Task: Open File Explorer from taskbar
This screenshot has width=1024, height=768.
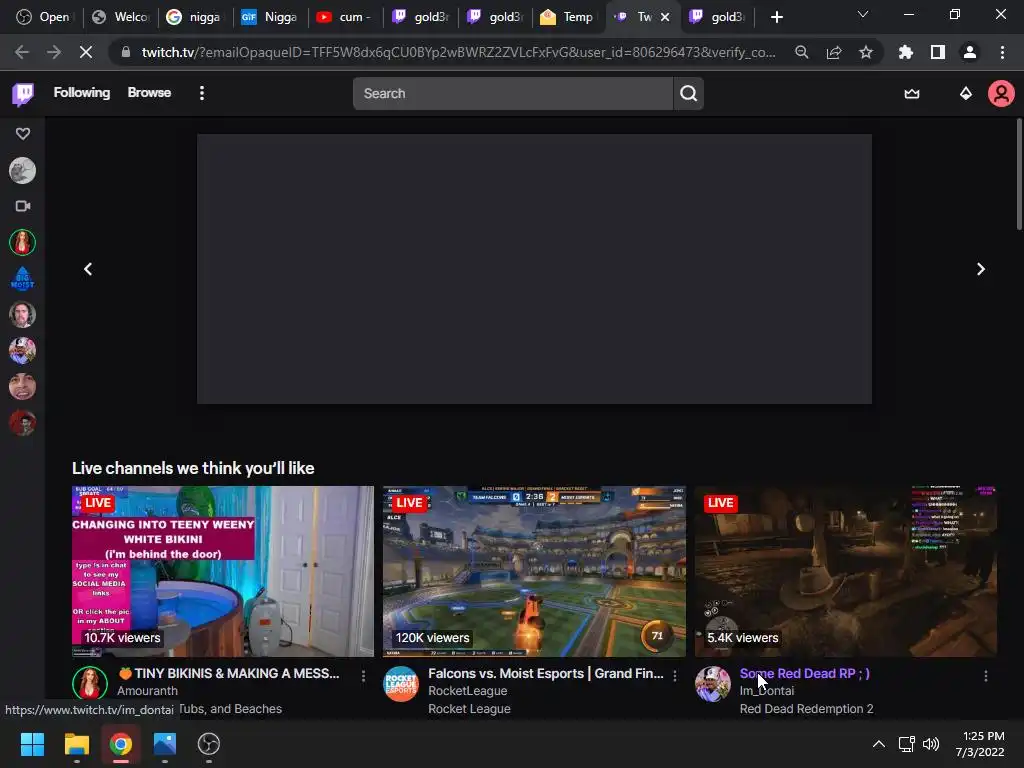Action: pos(76,744)
